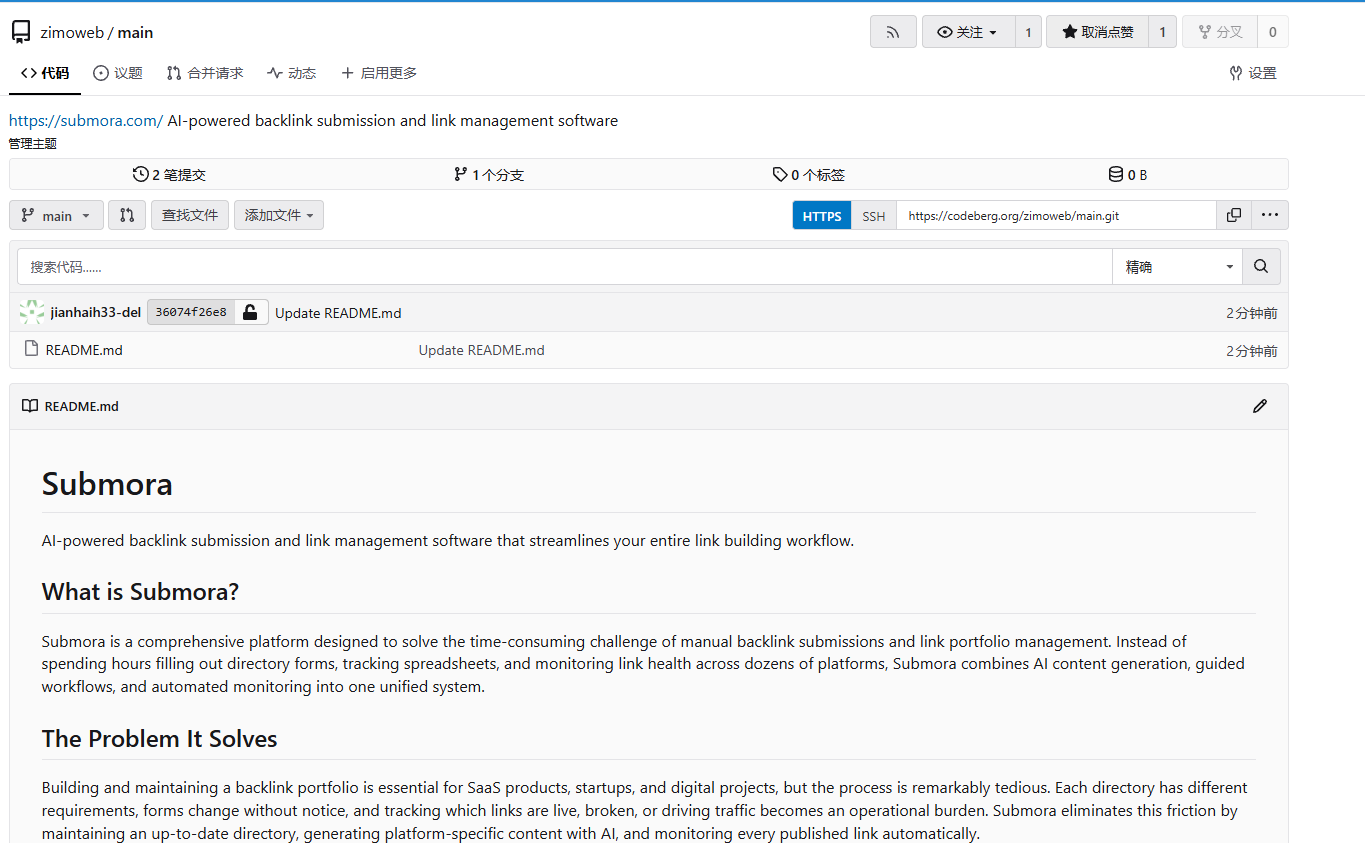The width and height of the screenshot is (1365, 843).
Task: Open 设置 repository settings
Action: [1253, 73]
